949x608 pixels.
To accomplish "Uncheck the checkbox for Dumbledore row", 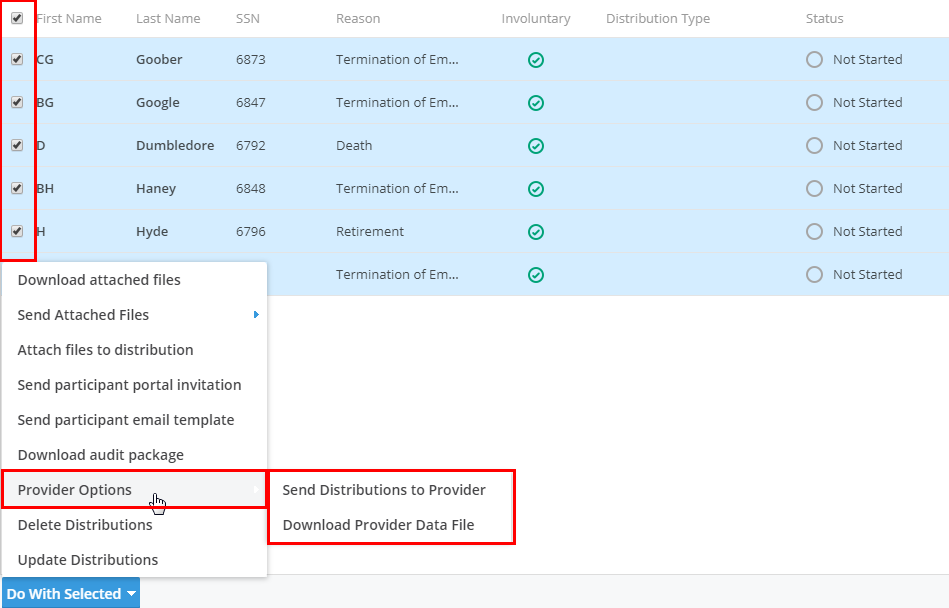I will [17, 145].
